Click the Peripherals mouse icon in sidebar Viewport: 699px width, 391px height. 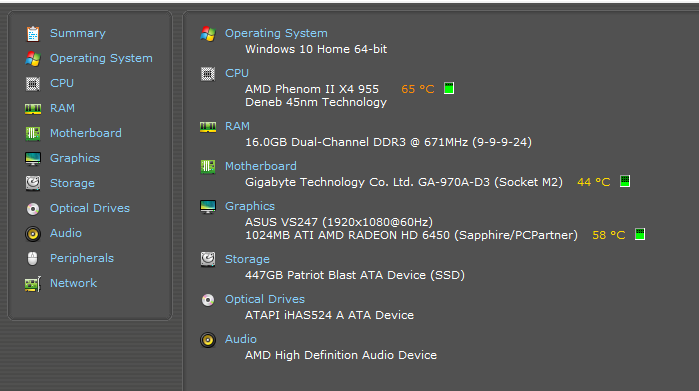point(33,258)
